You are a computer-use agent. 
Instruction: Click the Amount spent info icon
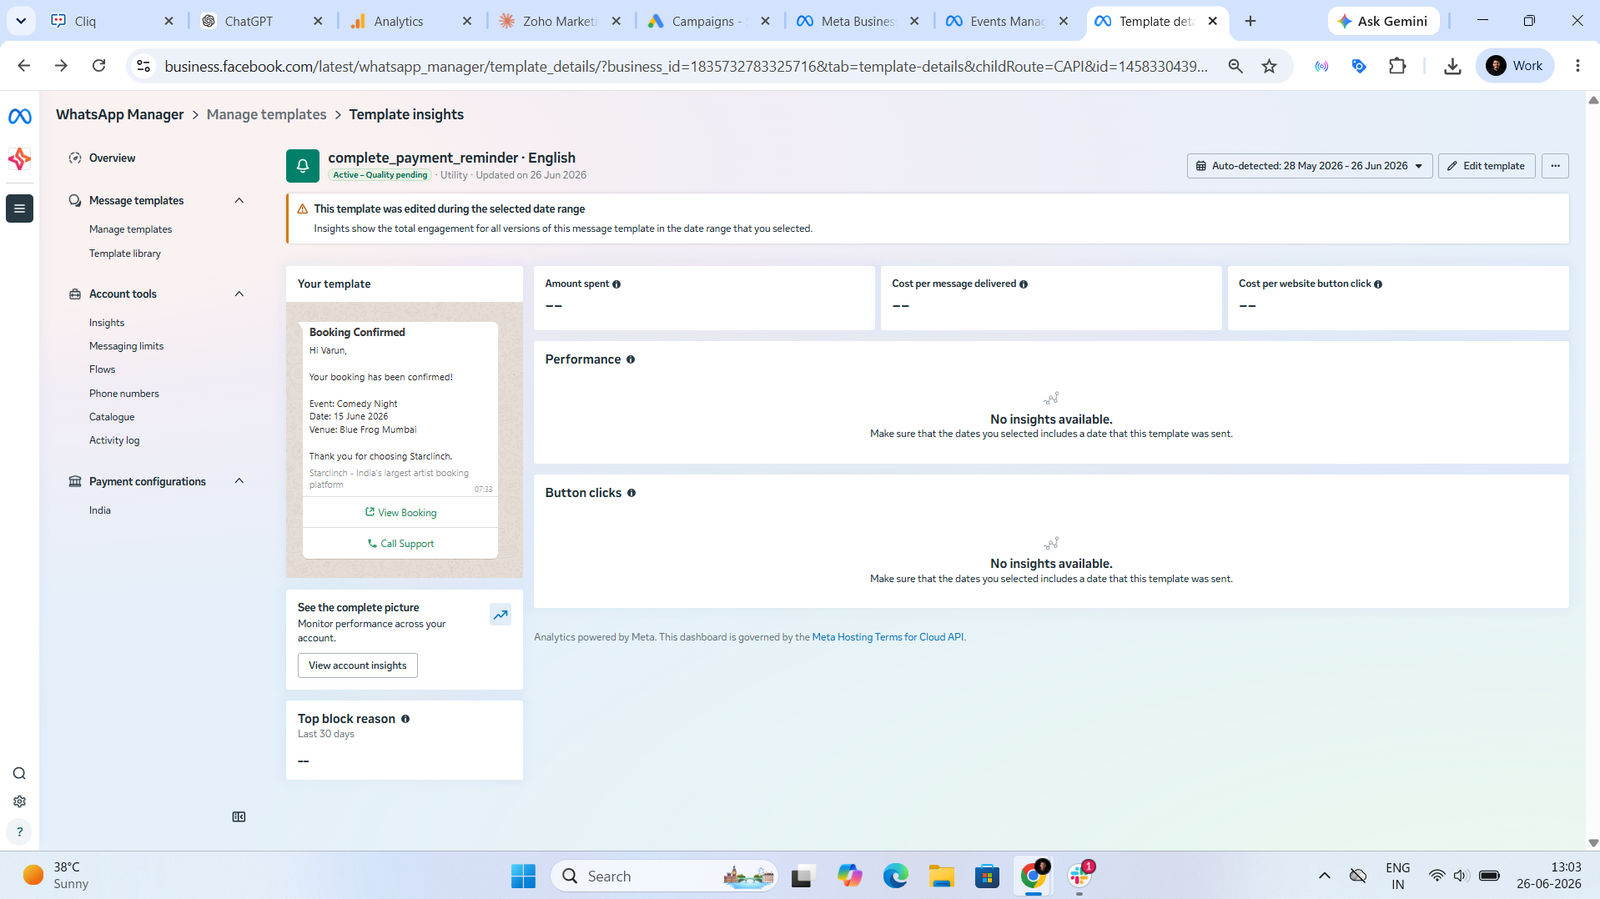(x=616, y=285)
